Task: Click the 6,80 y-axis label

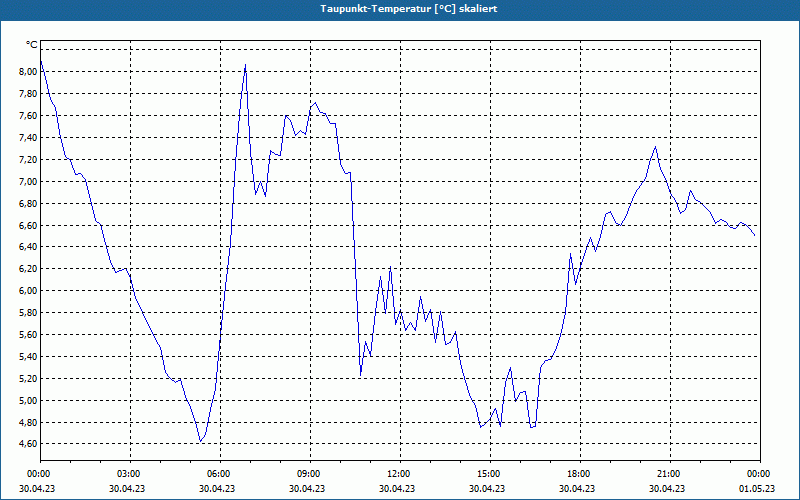Action: click(x=28, y=204)
